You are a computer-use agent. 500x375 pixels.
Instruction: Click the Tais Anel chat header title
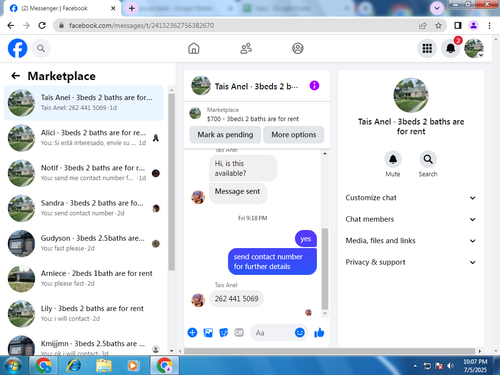point(256,86)
